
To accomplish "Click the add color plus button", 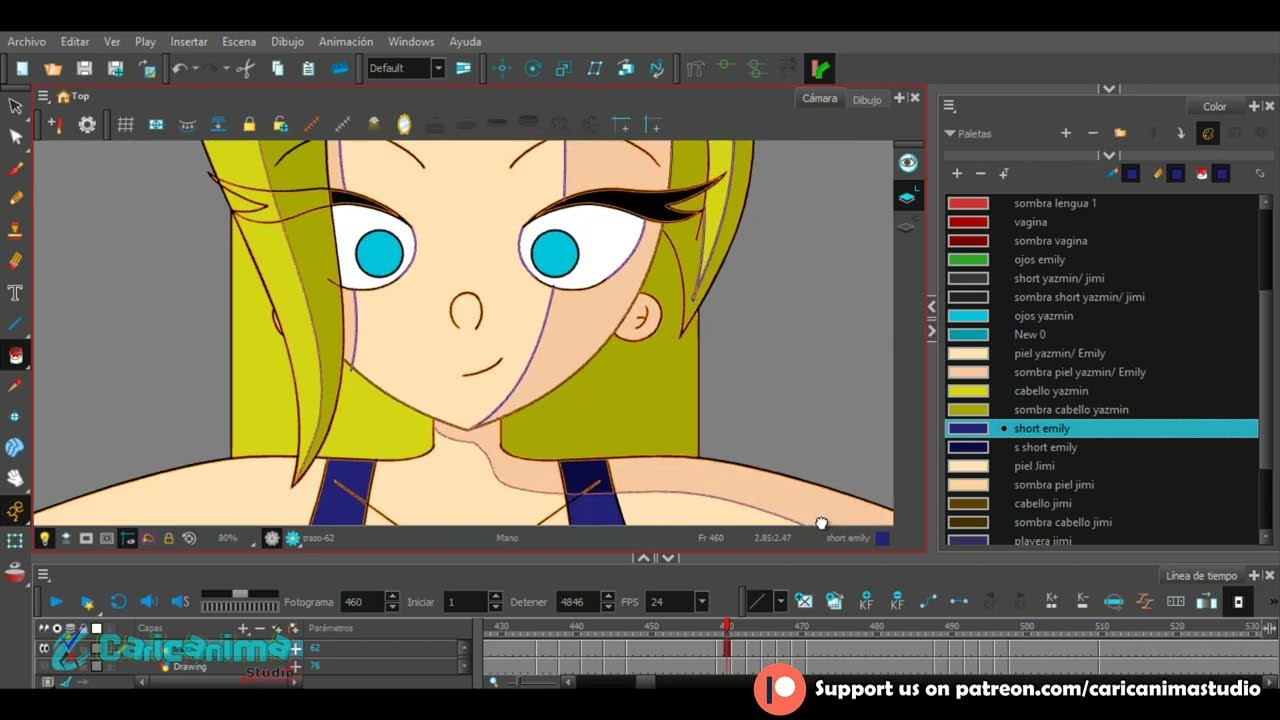I will 957,173.
